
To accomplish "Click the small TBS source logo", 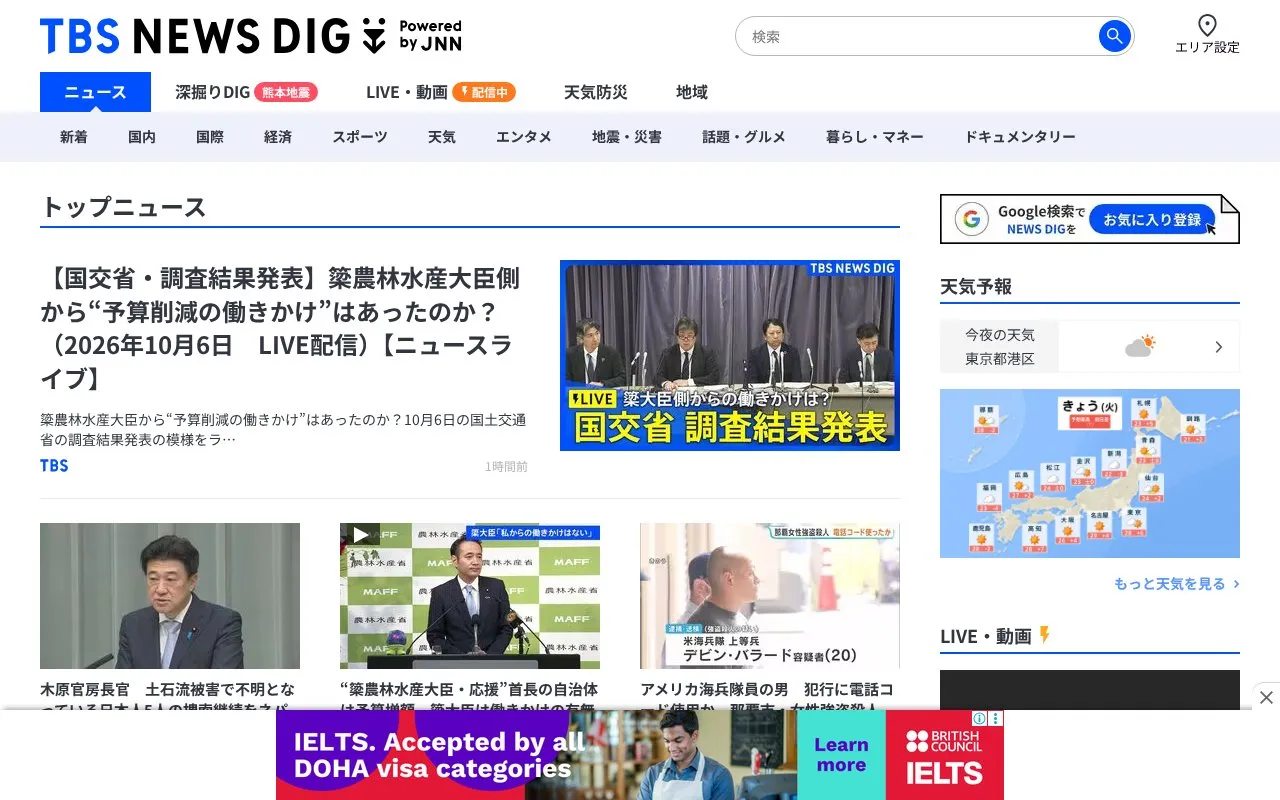I will 54,466.
